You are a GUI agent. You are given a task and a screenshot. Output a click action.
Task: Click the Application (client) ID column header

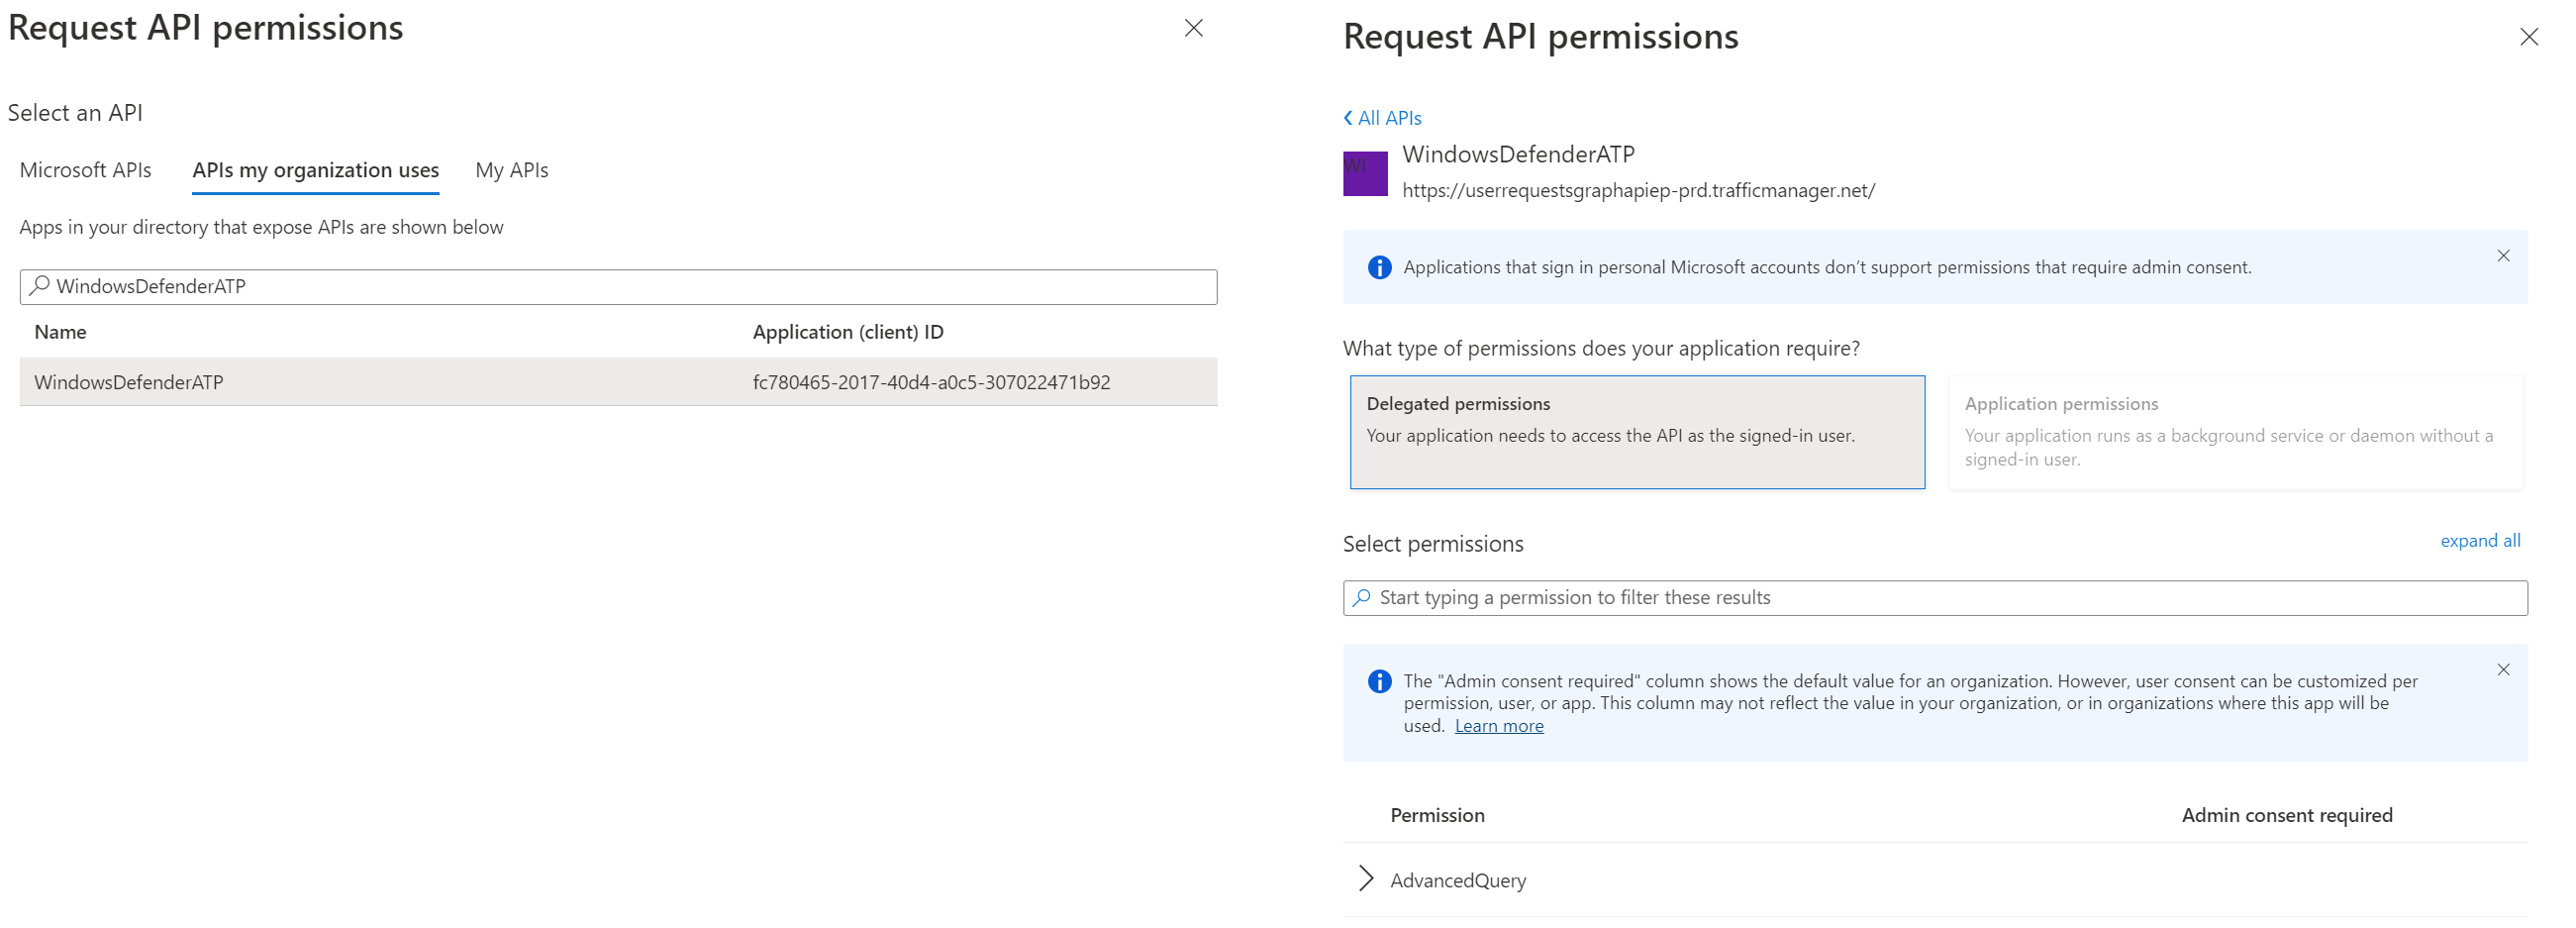pos(848,332)
